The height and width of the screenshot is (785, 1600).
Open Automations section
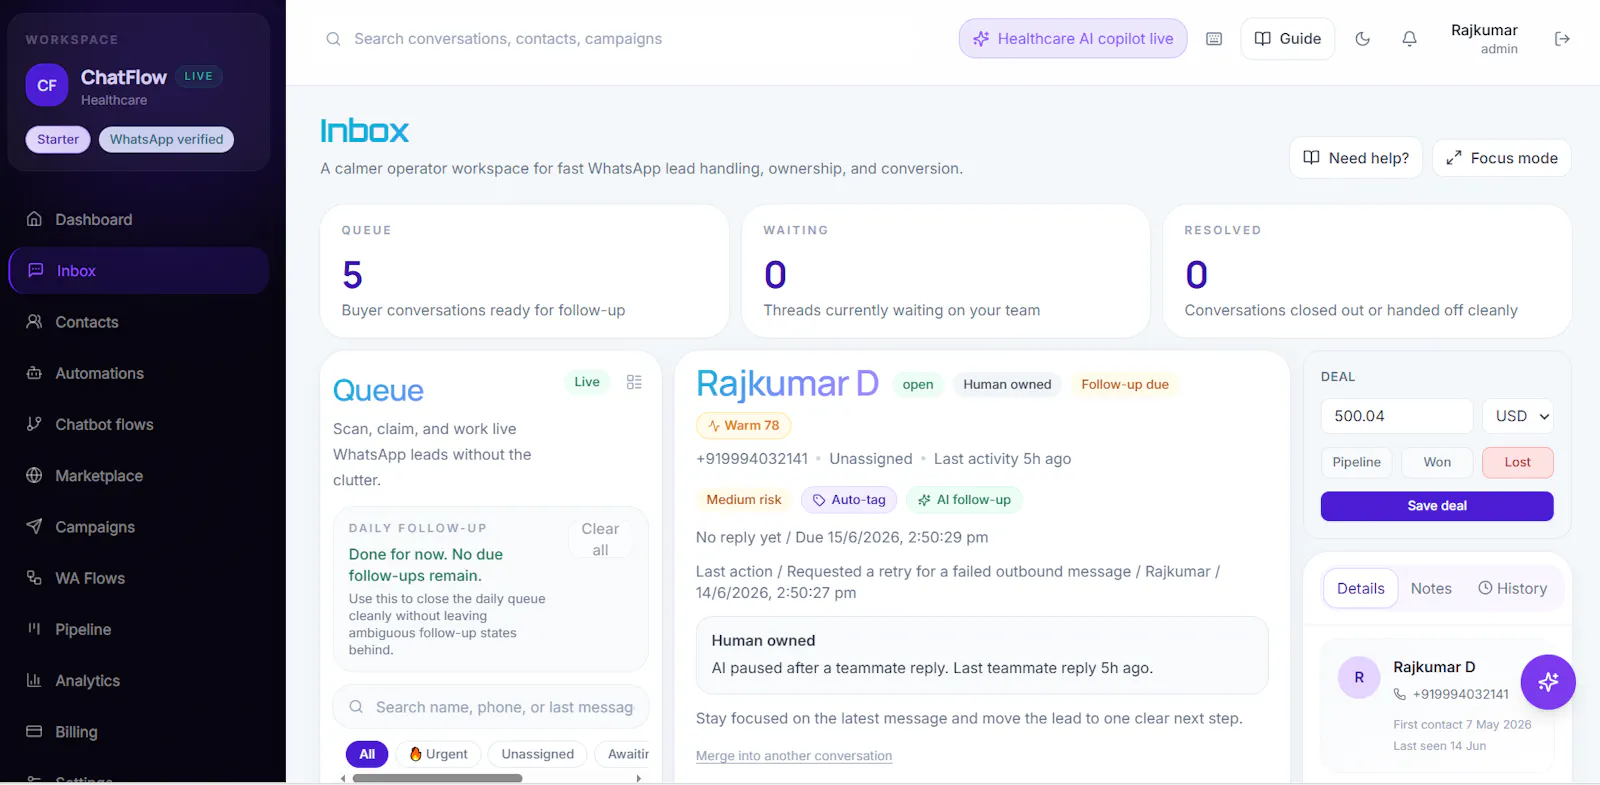click(x=139, y=373)
